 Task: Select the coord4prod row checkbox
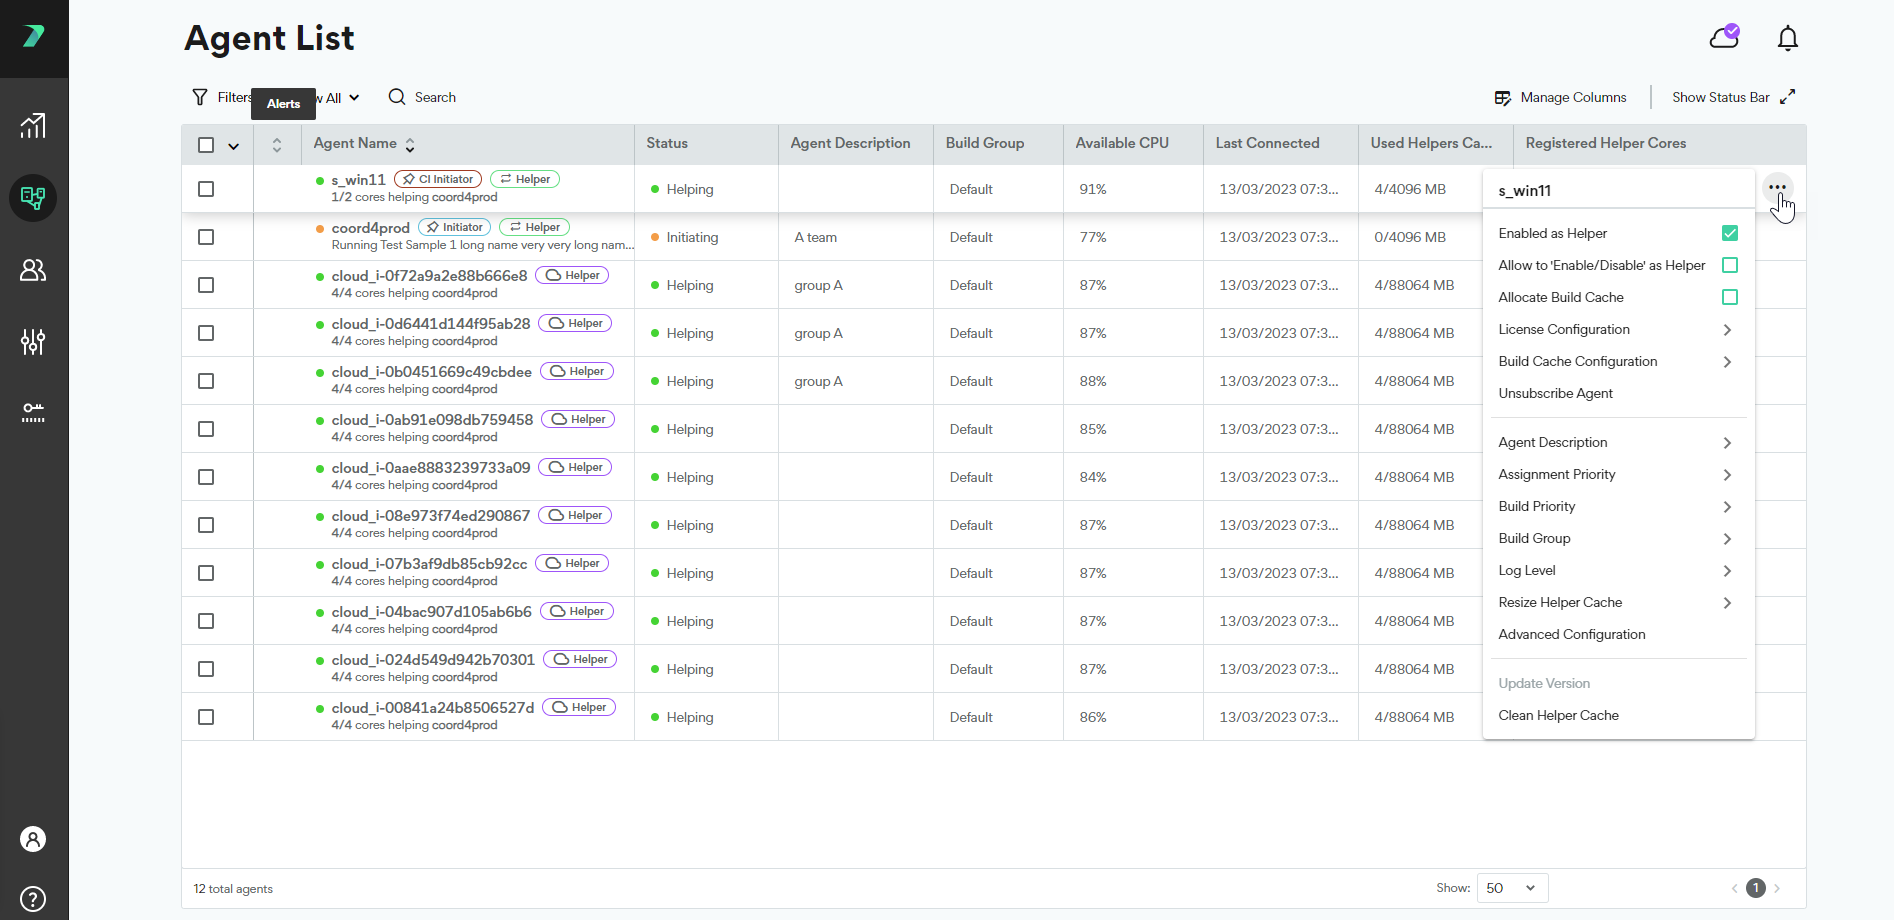[206, 237]
